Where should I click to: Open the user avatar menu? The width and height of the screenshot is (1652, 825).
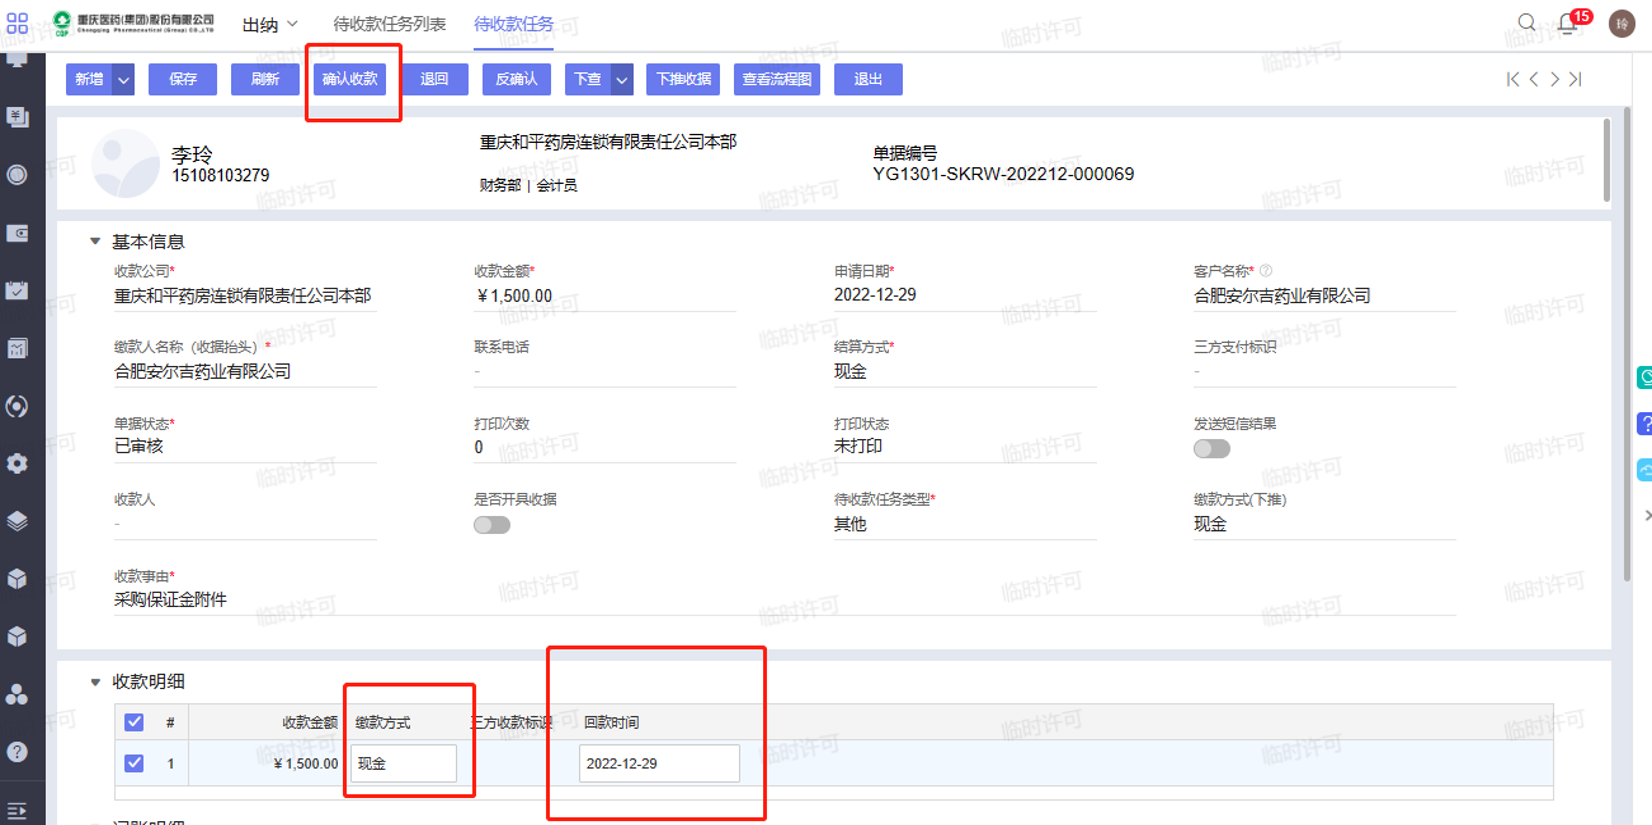click(x=1621, y=23)
